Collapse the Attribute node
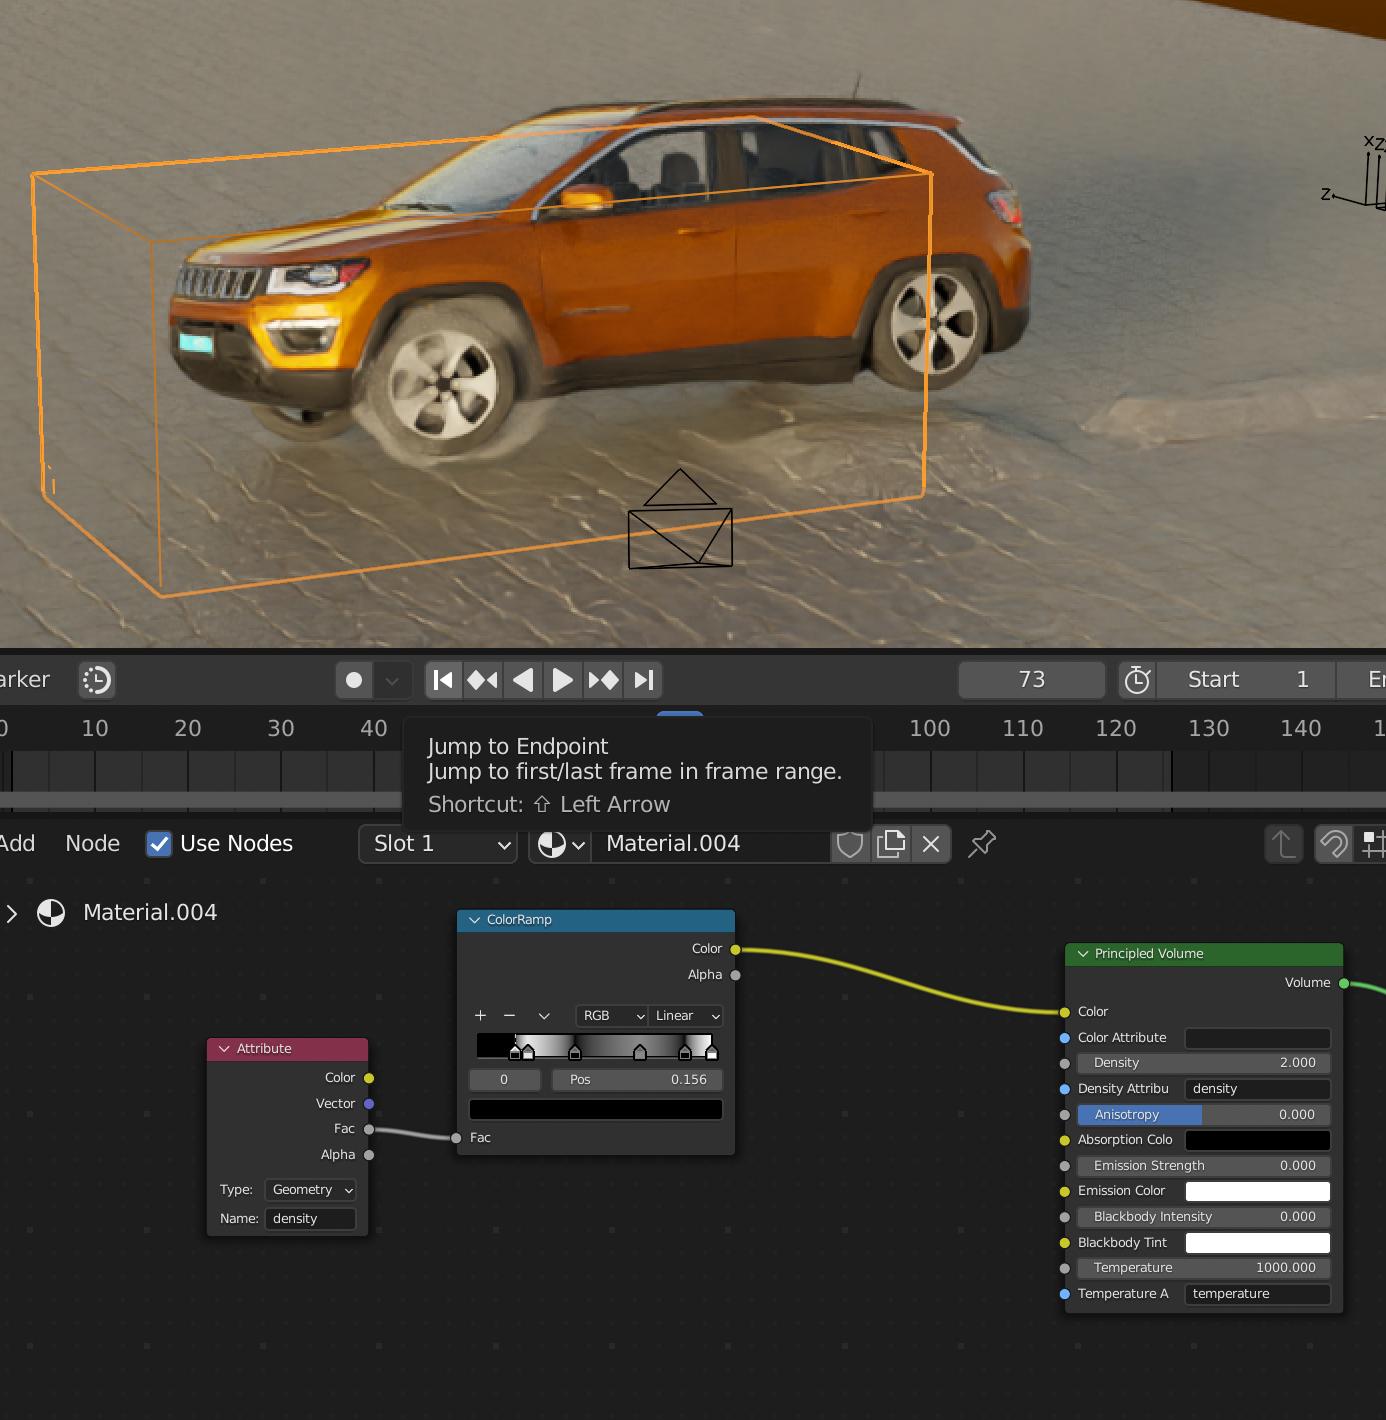The width and height of the screenshot is (1386, 1420). [x=224, y=1049]
